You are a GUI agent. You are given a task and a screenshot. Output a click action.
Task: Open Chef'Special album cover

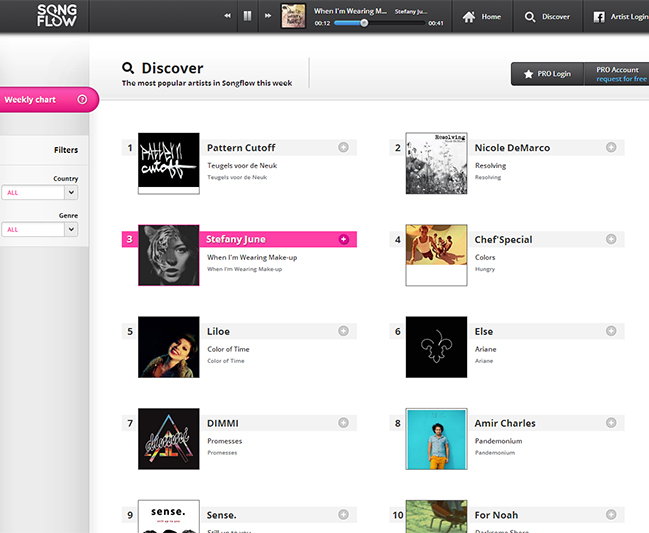tap(437, 255)
